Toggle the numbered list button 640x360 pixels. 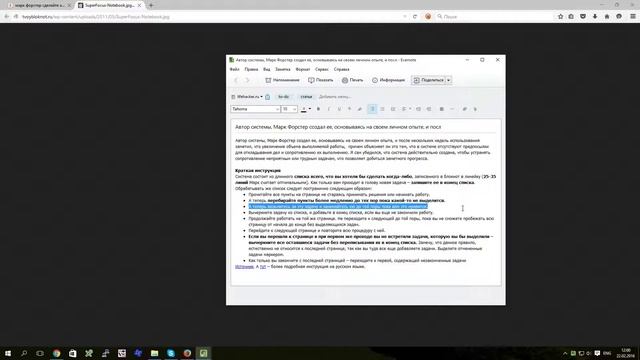click(x=382, y=109)
